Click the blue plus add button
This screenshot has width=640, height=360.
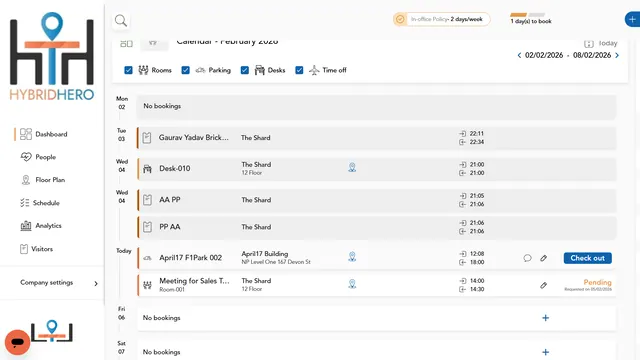(x=632, y=19)
